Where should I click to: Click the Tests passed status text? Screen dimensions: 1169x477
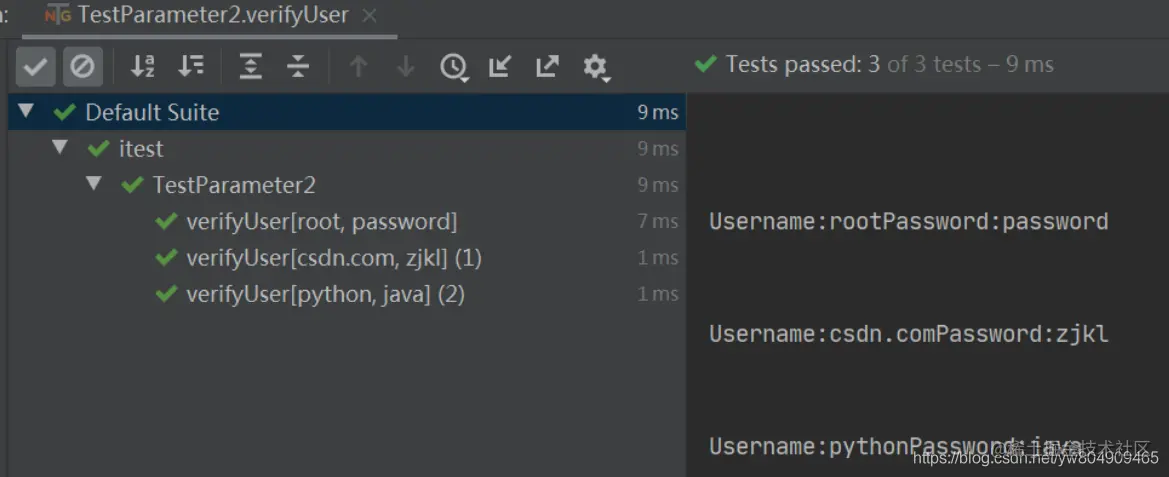(890, 64)
